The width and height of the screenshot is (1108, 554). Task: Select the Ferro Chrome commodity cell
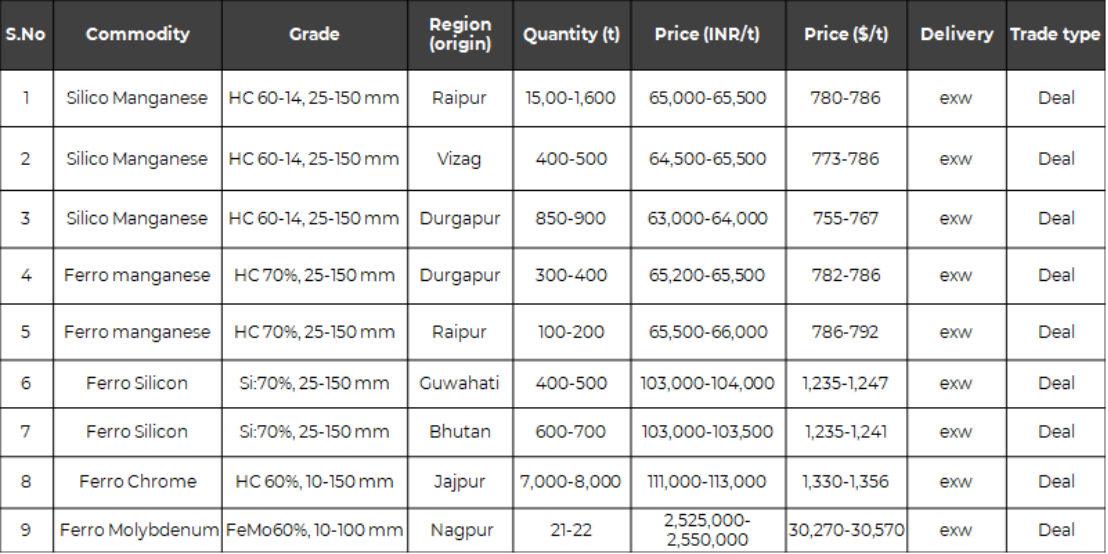click(138, 482)
